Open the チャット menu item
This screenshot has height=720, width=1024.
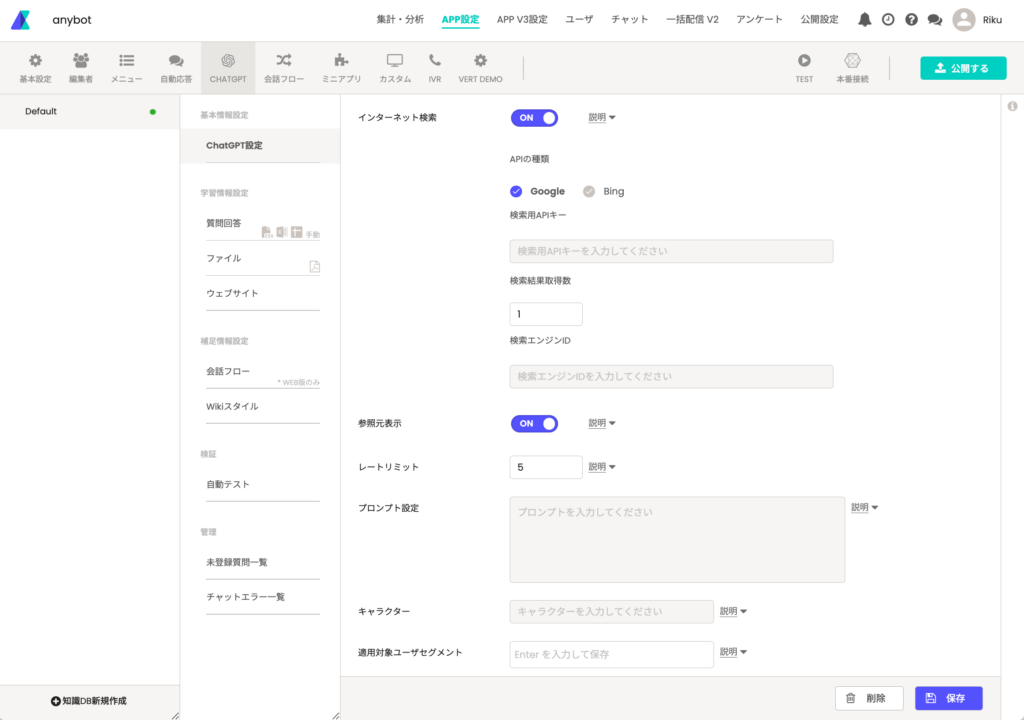coord(630,19)
